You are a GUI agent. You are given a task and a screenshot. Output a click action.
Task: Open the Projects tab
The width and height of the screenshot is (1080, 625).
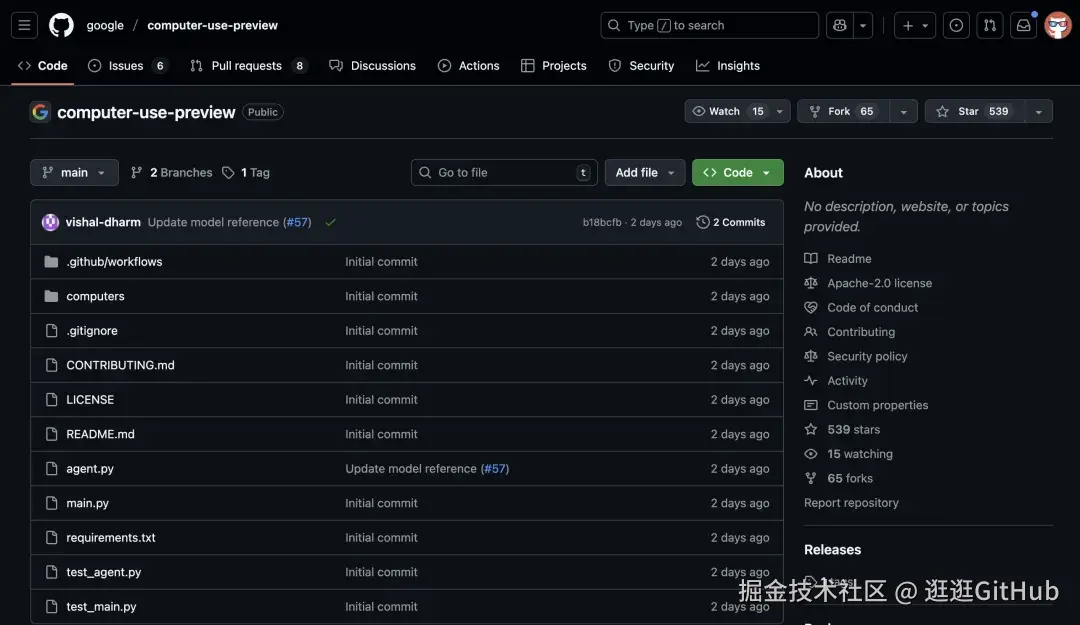pos(554,66)
